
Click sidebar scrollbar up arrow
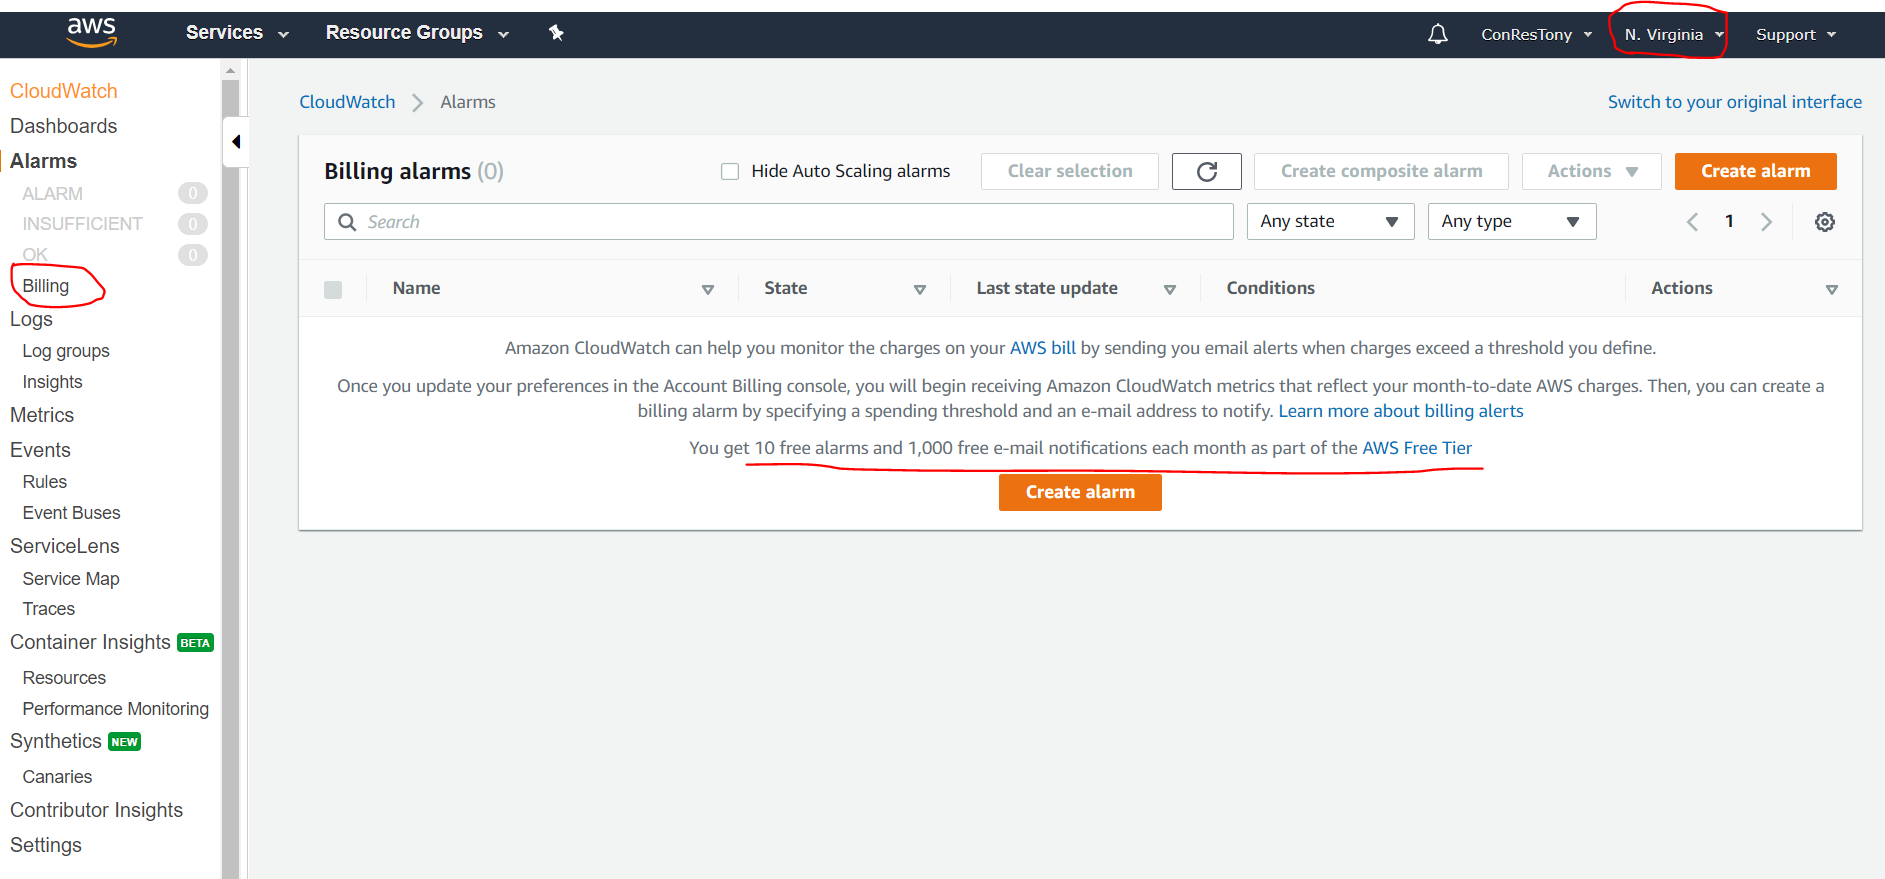click(x=231, y=71)
